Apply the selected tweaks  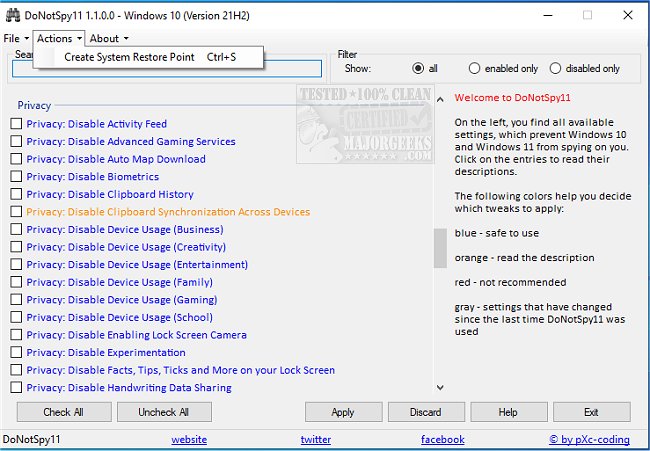pyautogui.click(x=343, y=412)
